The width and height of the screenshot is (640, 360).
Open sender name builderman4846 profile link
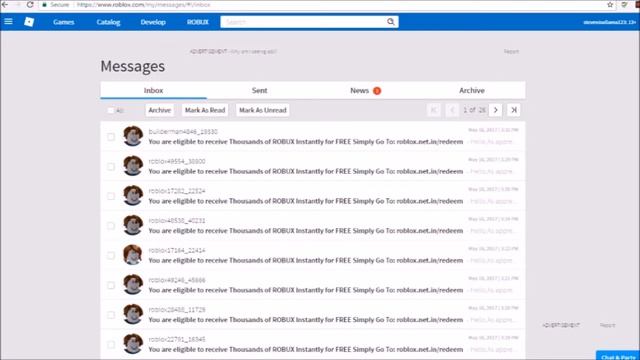183,131
